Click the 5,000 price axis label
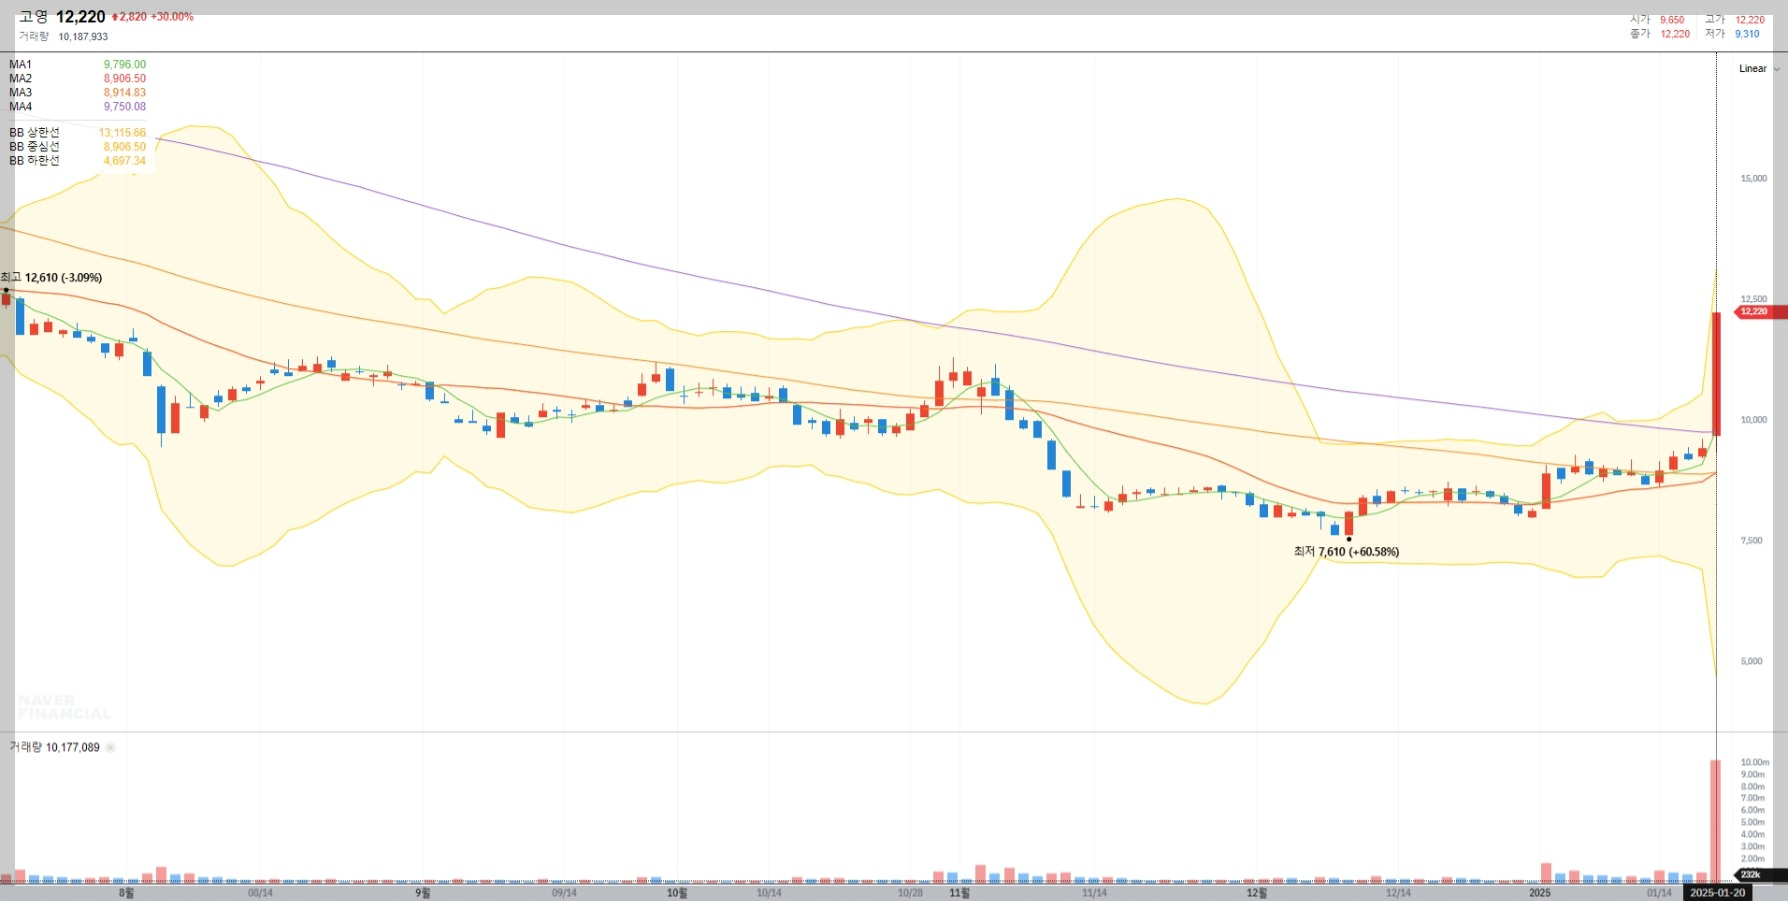This screenshot has width=1788, height=901. 1752,661
